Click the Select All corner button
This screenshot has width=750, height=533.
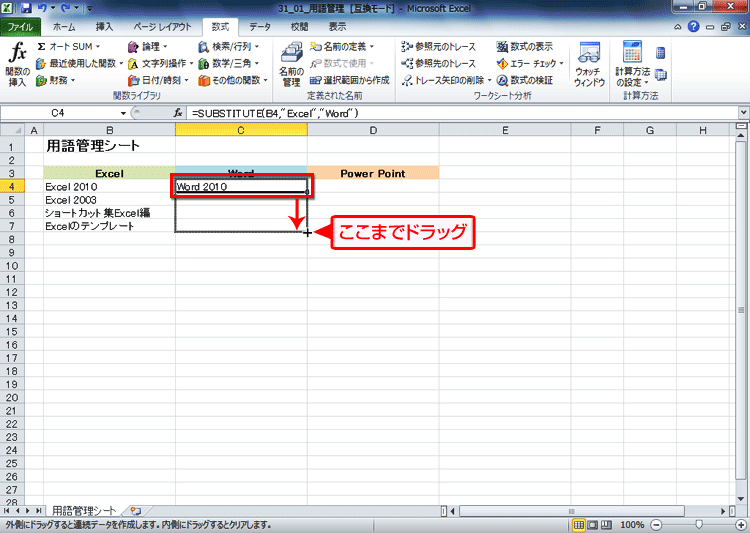(x=11, y=130)
